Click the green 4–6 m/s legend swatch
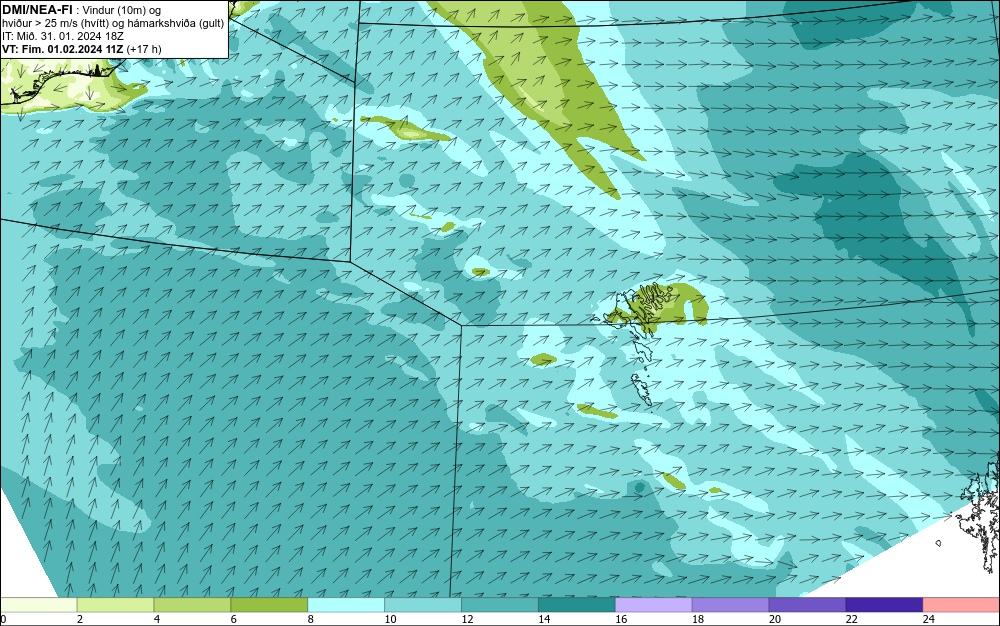This screenshot has width=1000, height=626. click(192, 604)
